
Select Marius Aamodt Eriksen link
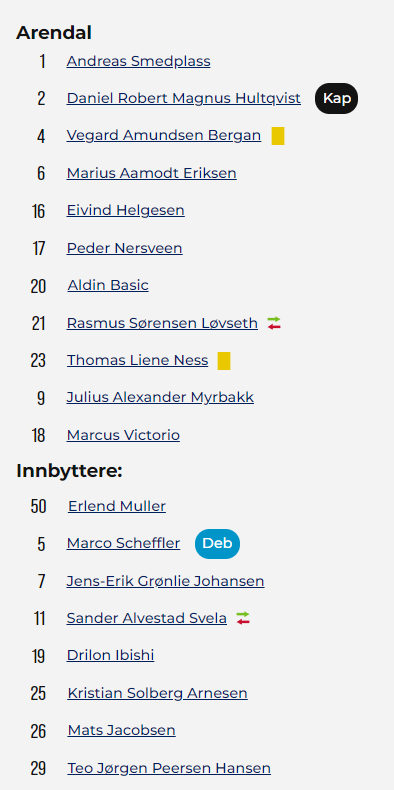pos(152,173)
